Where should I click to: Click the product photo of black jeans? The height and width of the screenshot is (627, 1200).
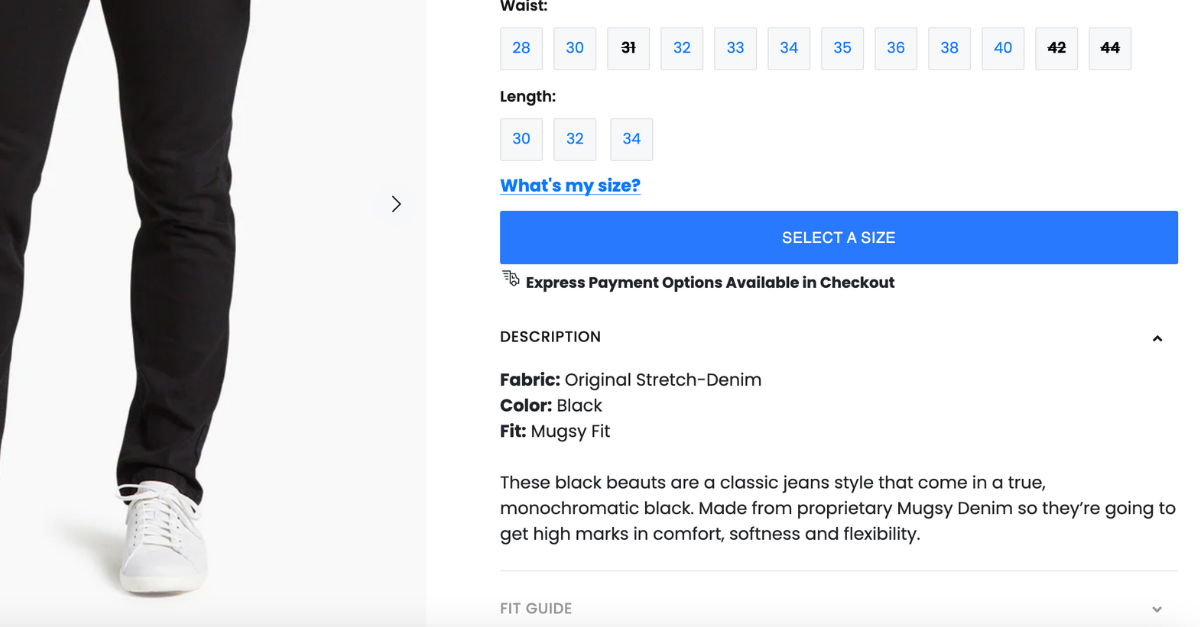[180, 300]
